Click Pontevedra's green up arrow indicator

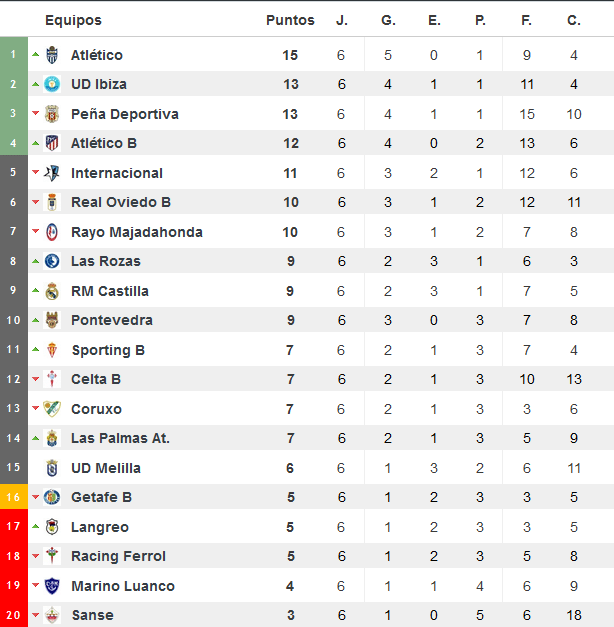pos(36,320)
